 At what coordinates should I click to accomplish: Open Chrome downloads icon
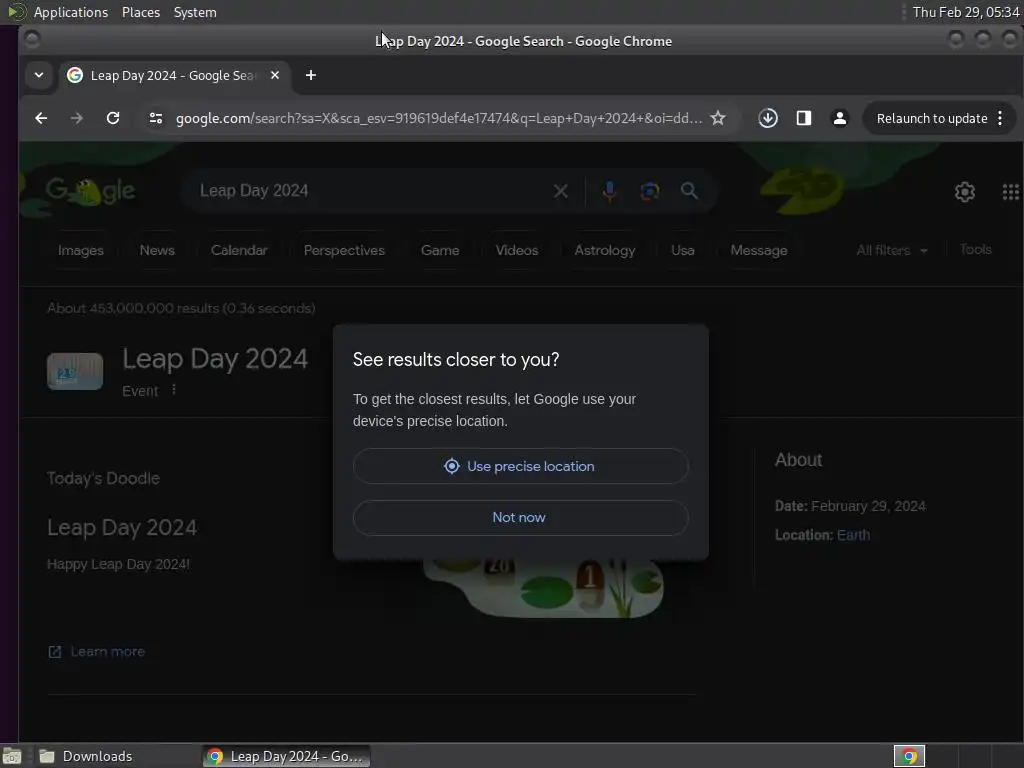768,118
